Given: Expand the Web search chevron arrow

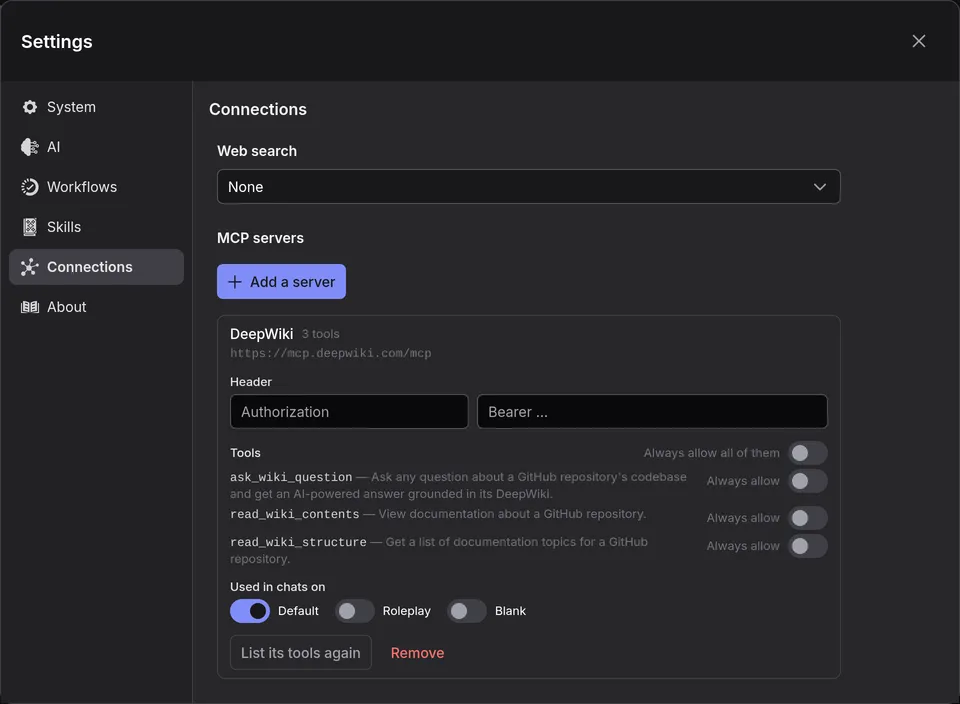Looking at the screenshot, I should pos(820,187).
